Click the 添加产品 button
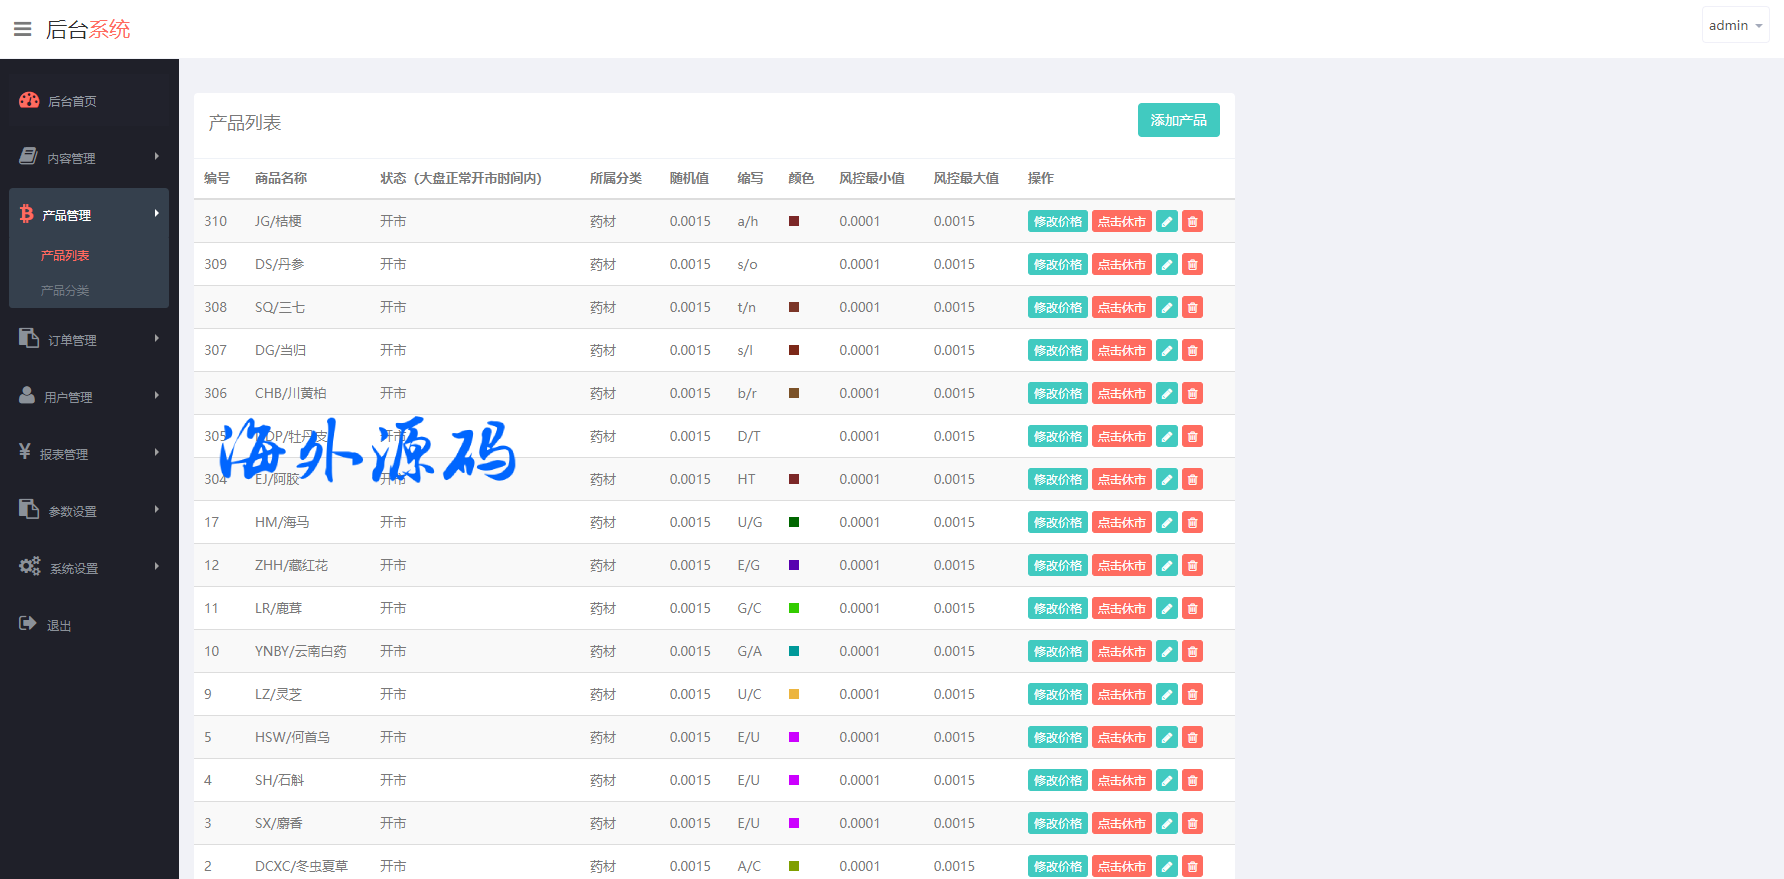The image size is (1784, 879). [x=1178, y=120]
